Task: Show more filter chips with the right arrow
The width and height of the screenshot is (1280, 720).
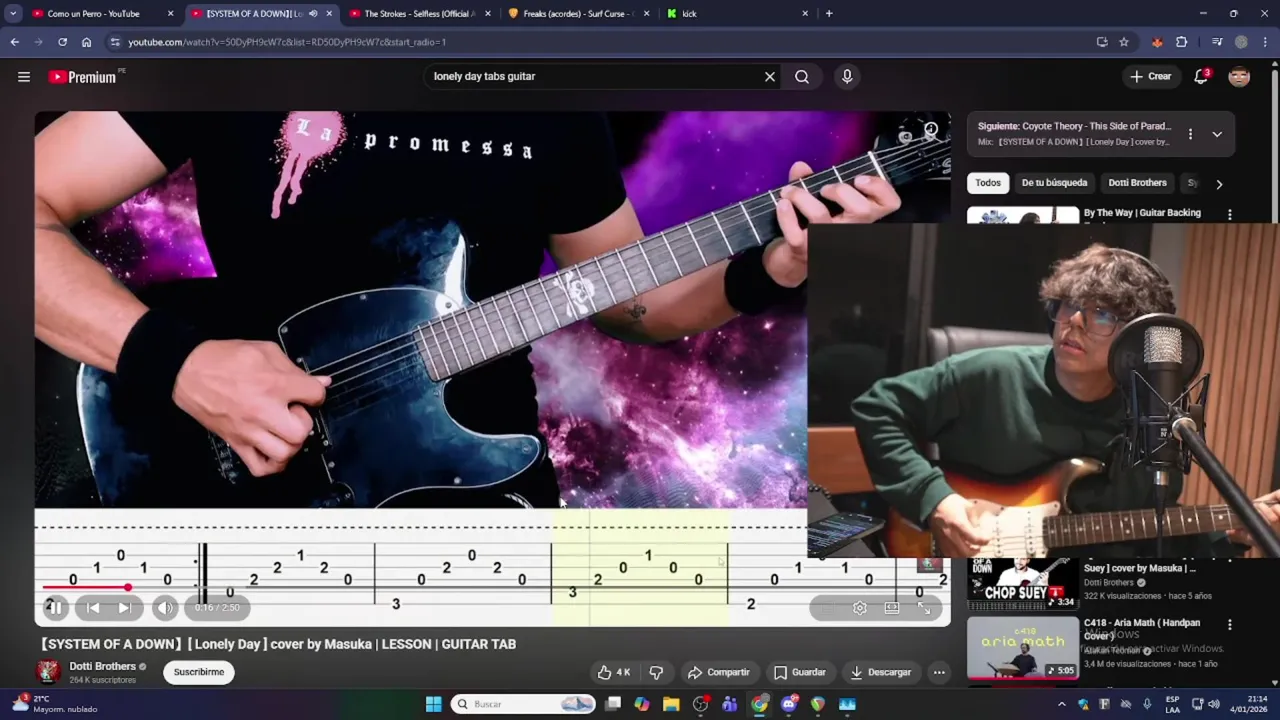Action: pyautogui.click(x=1218, y=184)
